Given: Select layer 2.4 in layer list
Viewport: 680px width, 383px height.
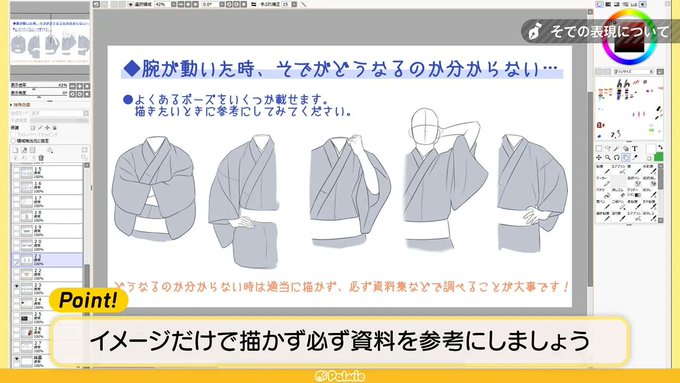Looking at the screenshot, I should pos(47,303).
